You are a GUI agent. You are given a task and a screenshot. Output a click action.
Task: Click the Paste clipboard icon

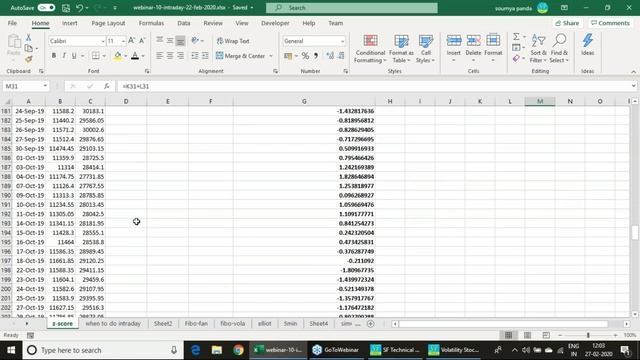pyautogui.click(x=14, y=42)
